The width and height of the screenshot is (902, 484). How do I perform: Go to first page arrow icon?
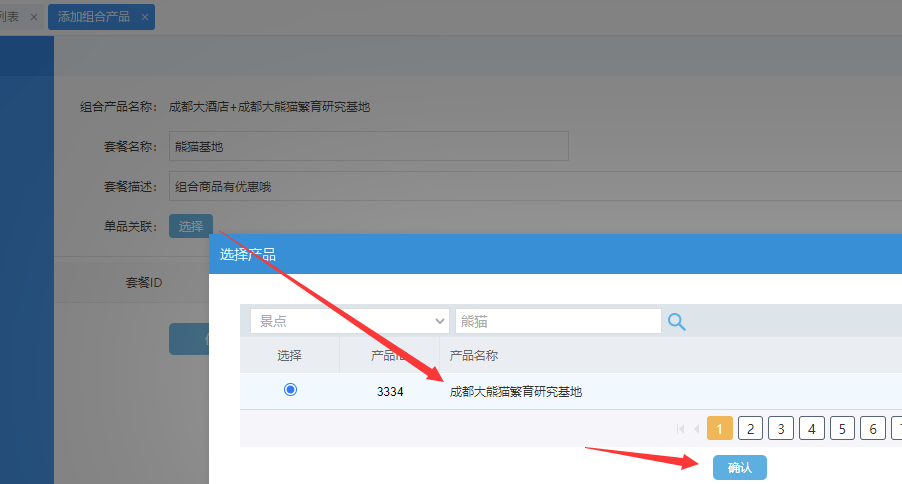click(x=681, y=429)
